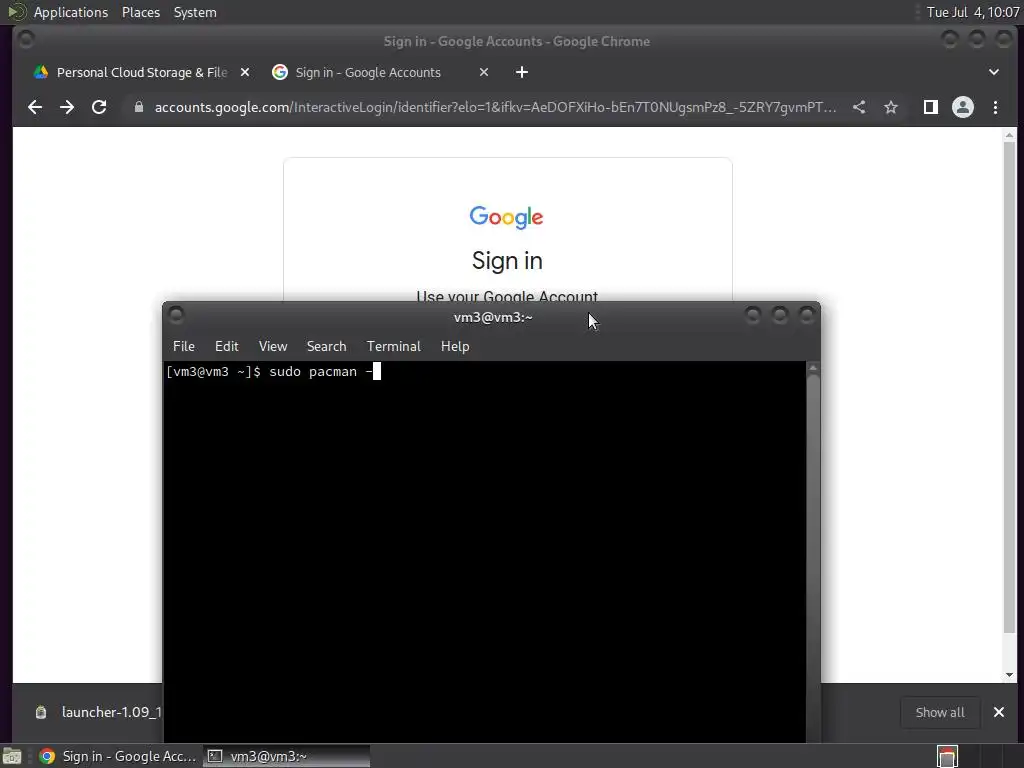Open the terminal Search menu
This screenshot has width=1024, height=768.
pyautogui.click(x=327, y=346)
